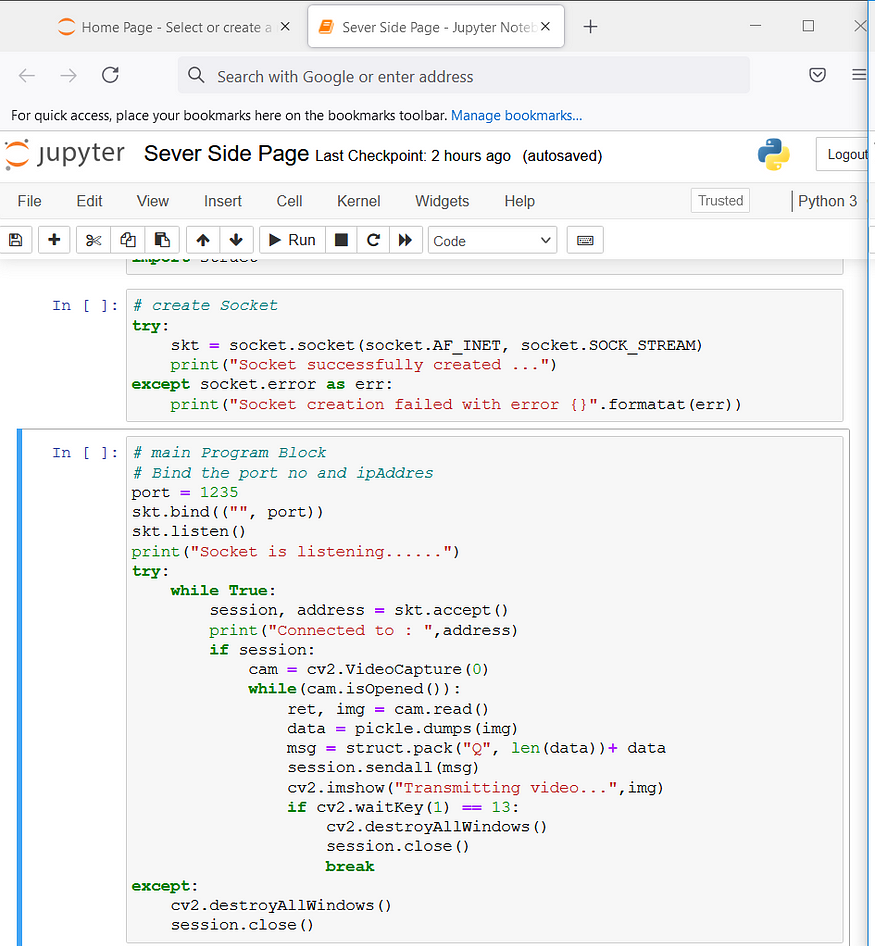The height and width of the screenshot is (946, 875).
Task: Click the Jupyter logo
Action: point(65,154)
